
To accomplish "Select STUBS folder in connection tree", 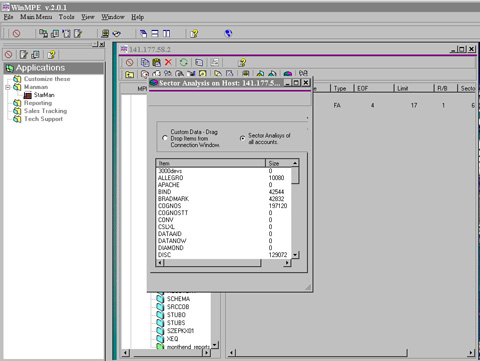I will point(176,323).
